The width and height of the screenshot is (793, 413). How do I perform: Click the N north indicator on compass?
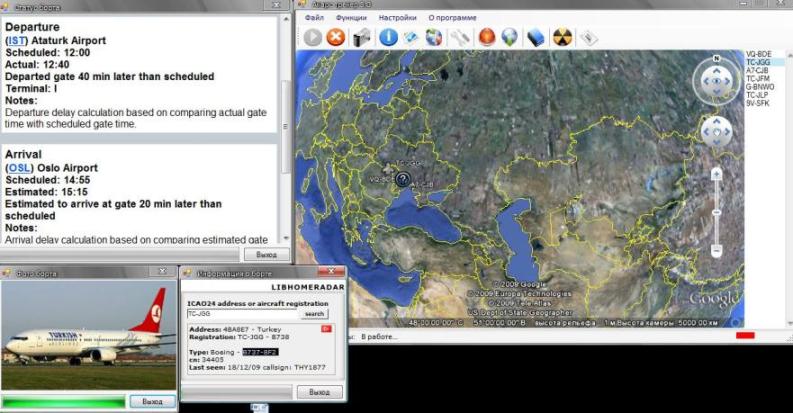click(716, 59)
